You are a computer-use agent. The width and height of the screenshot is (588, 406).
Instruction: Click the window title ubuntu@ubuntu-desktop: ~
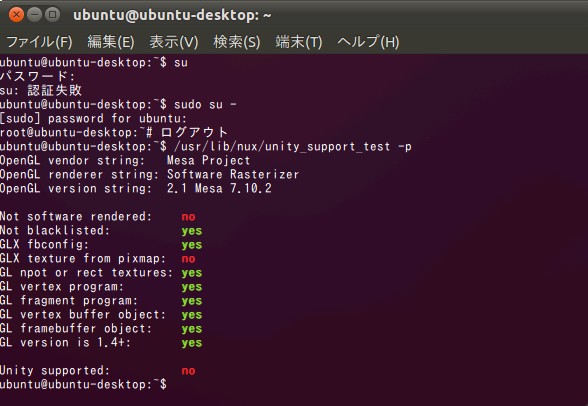(x=172, y=15)
